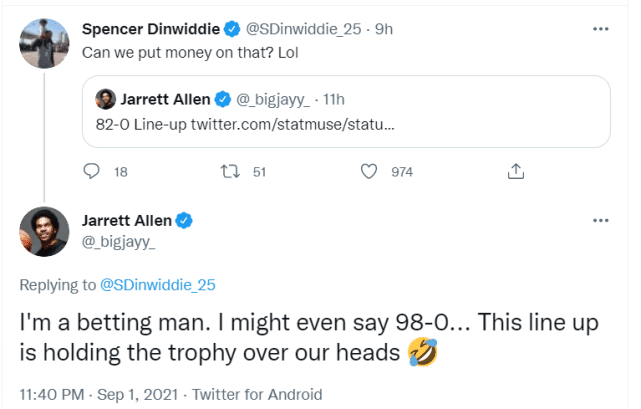Click Jarrett Allen's small avatar in quoted tweet
The image size is (641, 409).
(106, 98)
